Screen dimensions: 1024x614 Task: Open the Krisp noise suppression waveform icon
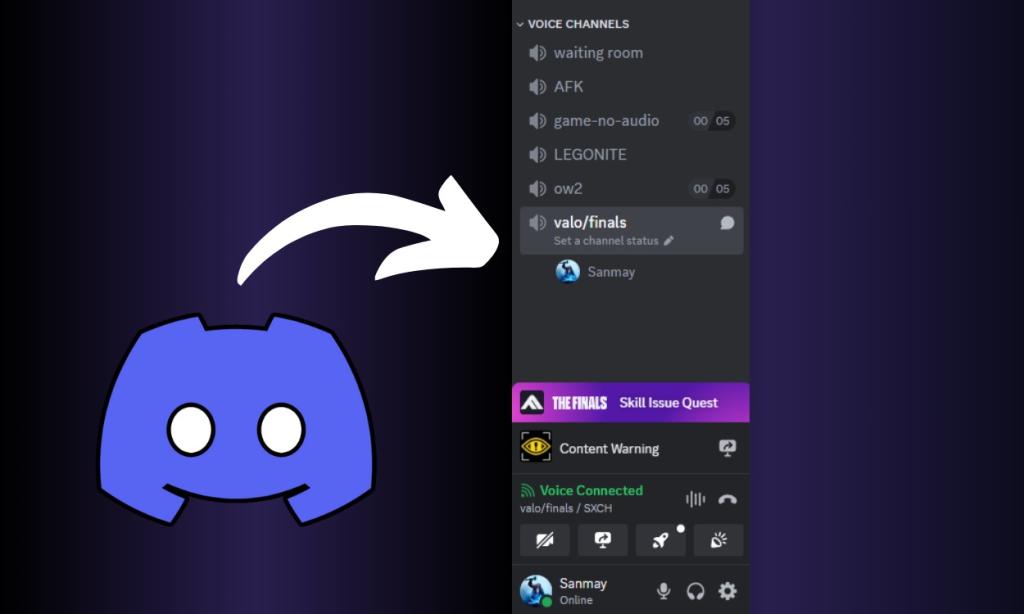click(x=695, y=498)
